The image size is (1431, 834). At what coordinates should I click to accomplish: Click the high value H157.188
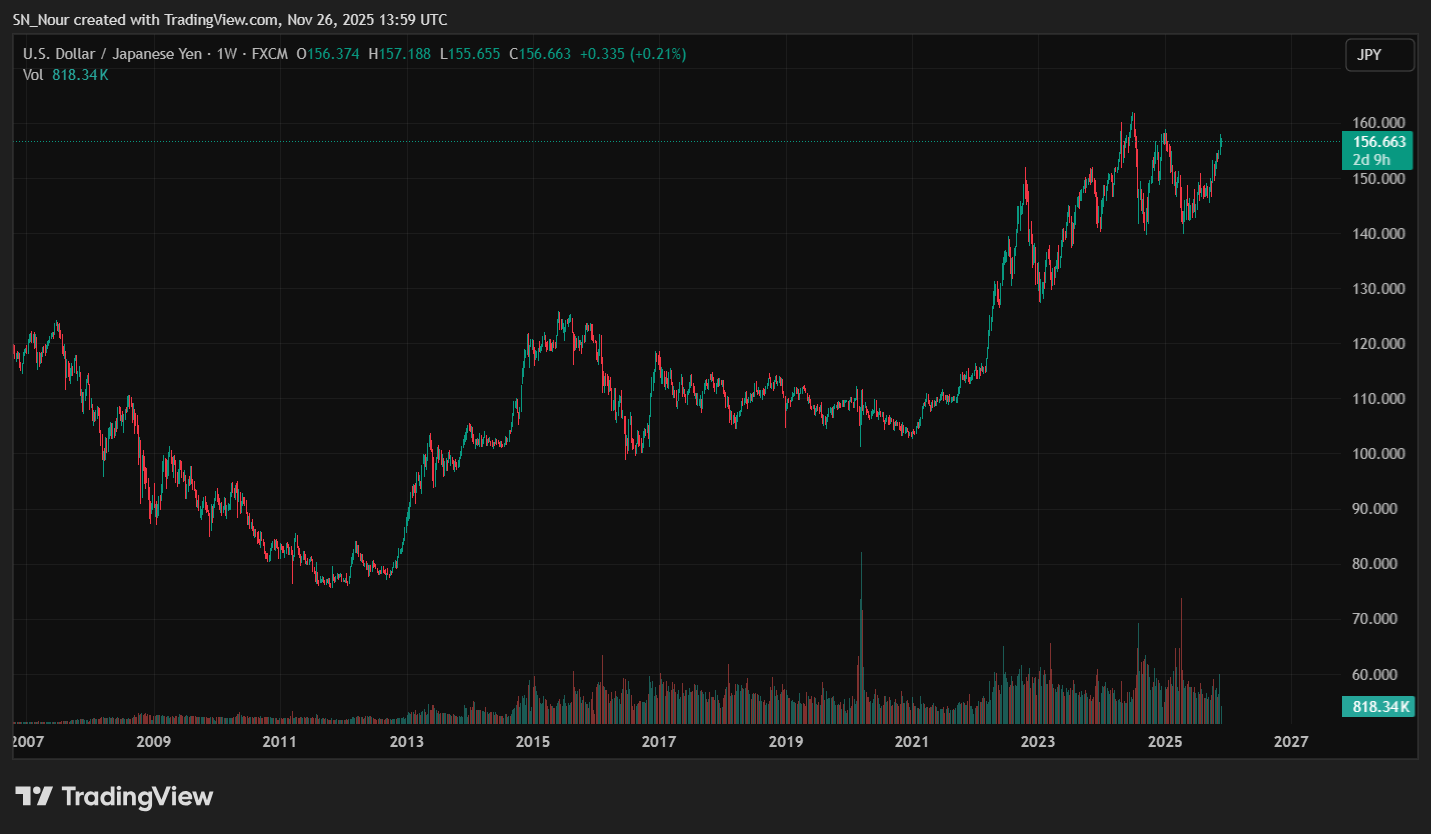point(399,54)
